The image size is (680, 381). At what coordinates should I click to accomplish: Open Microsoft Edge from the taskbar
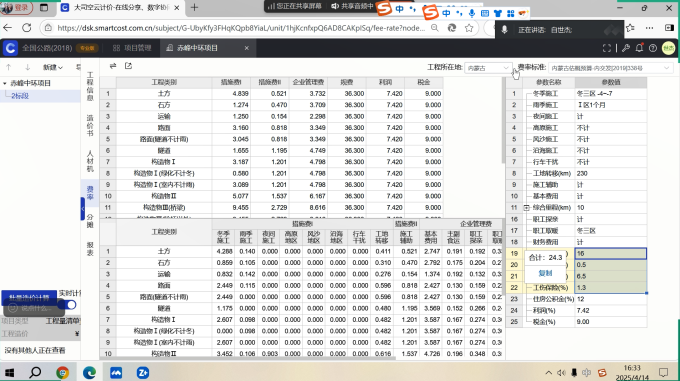(89, 372)
